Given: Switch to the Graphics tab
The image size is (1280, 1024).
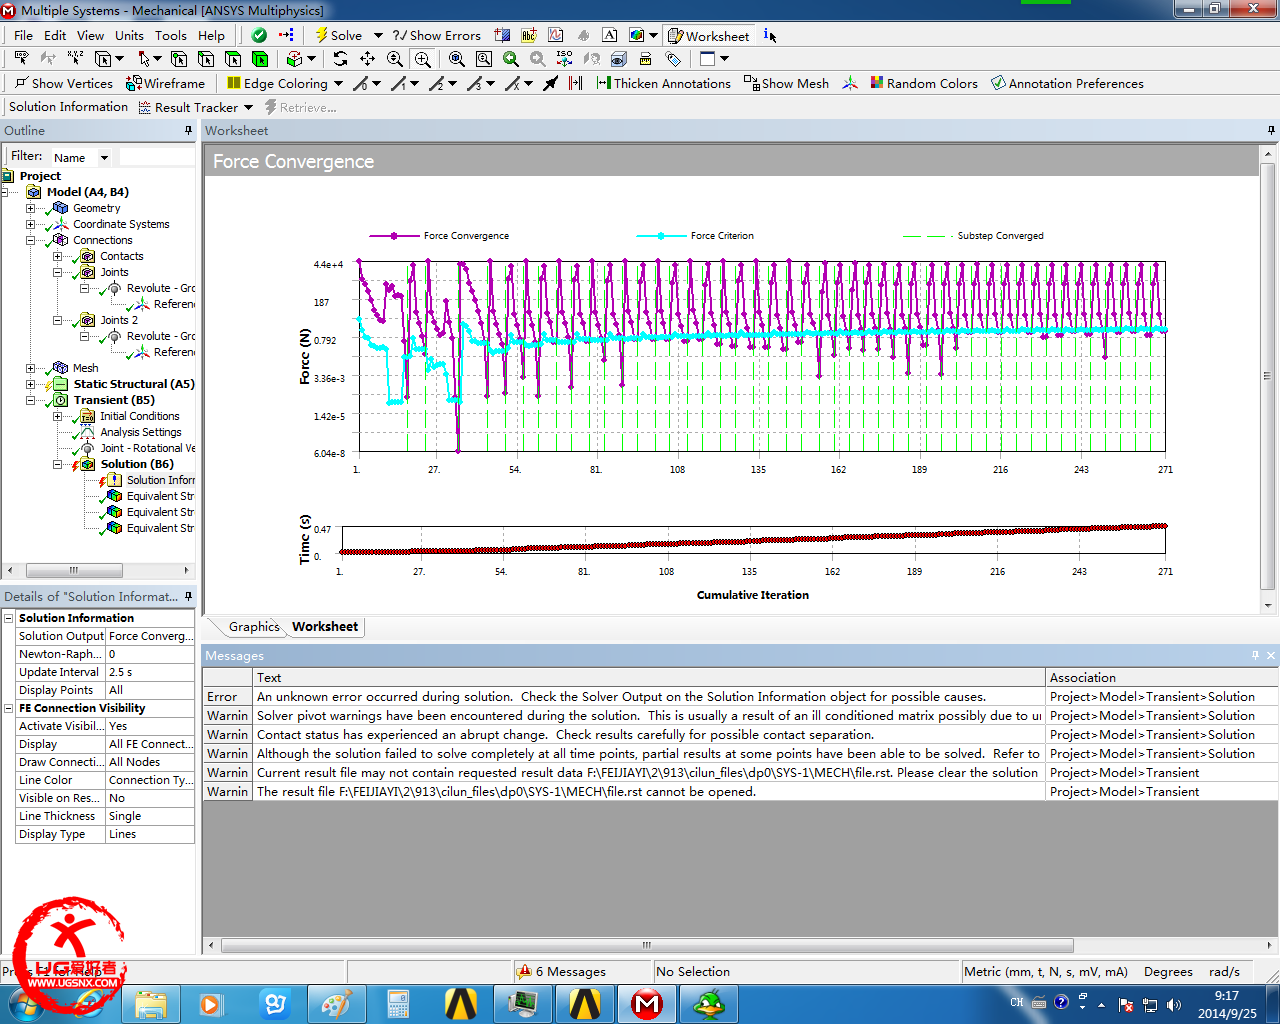Looking at the screenshot, I should (254, 627).
